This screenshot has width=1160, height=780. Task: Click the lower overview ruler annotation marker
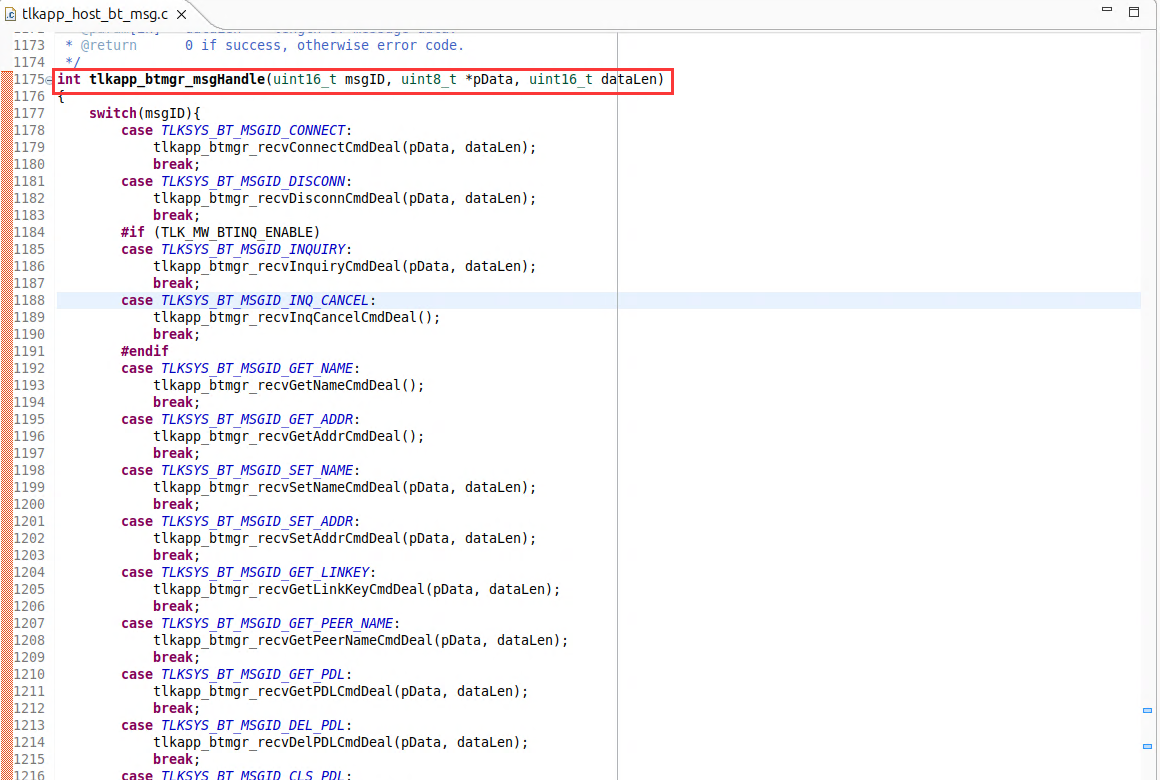(1147, 746)
